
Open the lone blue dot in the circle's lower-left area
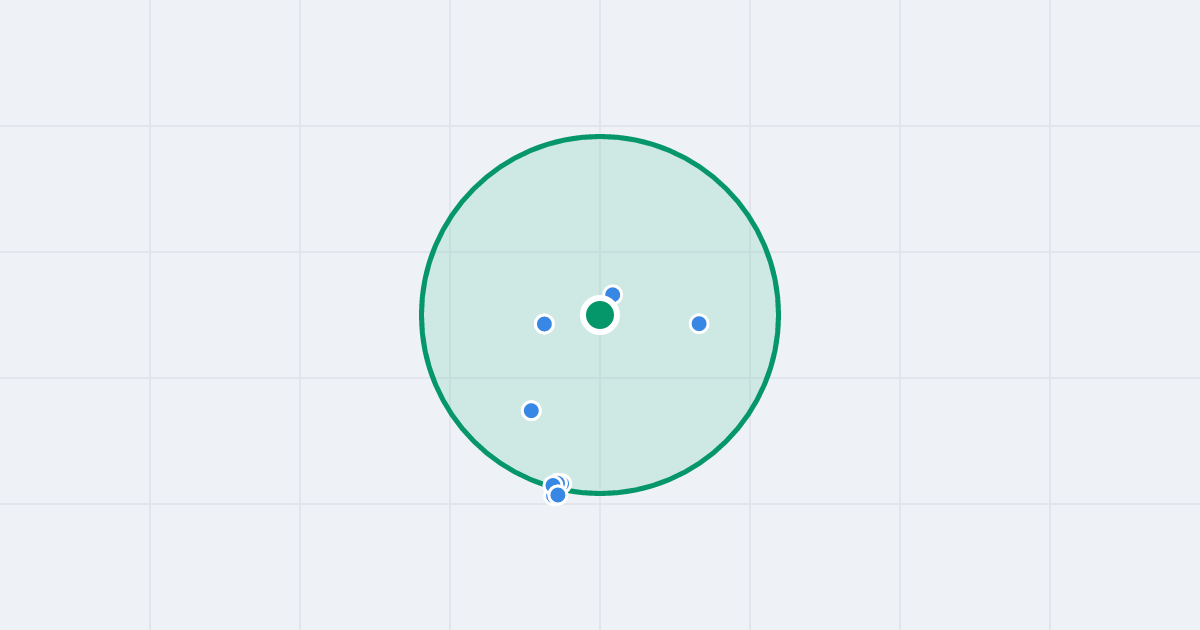(x=531, y=411)
